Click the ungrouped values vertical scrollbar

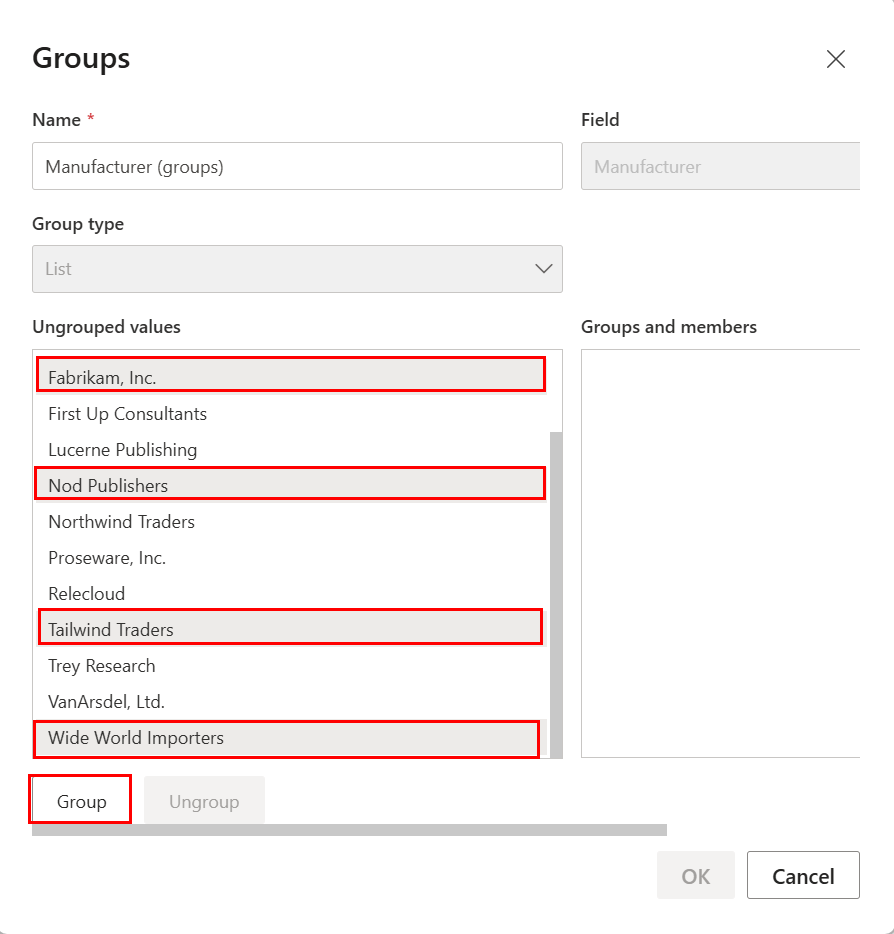556,594
